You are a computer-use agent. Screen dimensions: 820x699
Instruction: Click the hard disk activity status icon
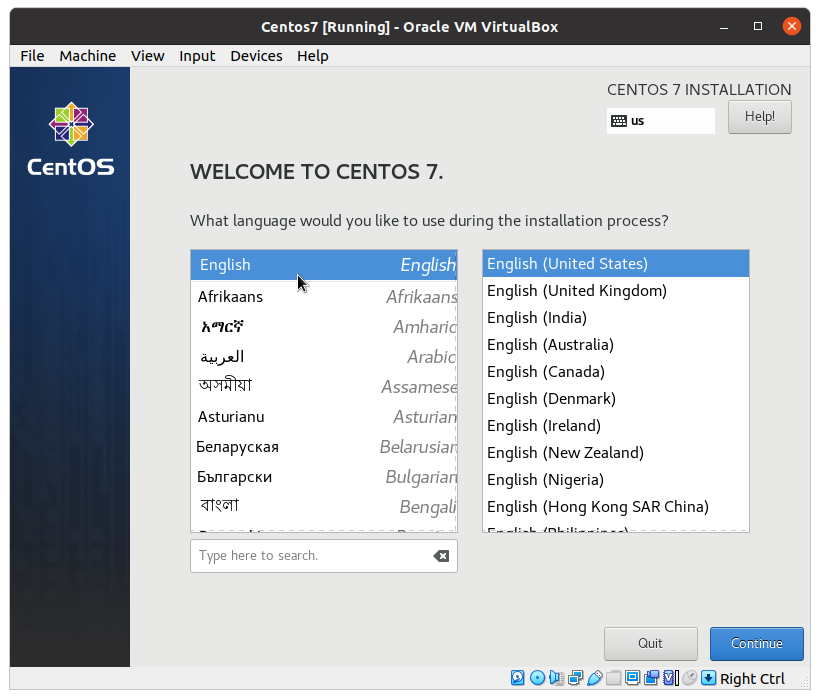pyautogui.click(x=517, y=678)
